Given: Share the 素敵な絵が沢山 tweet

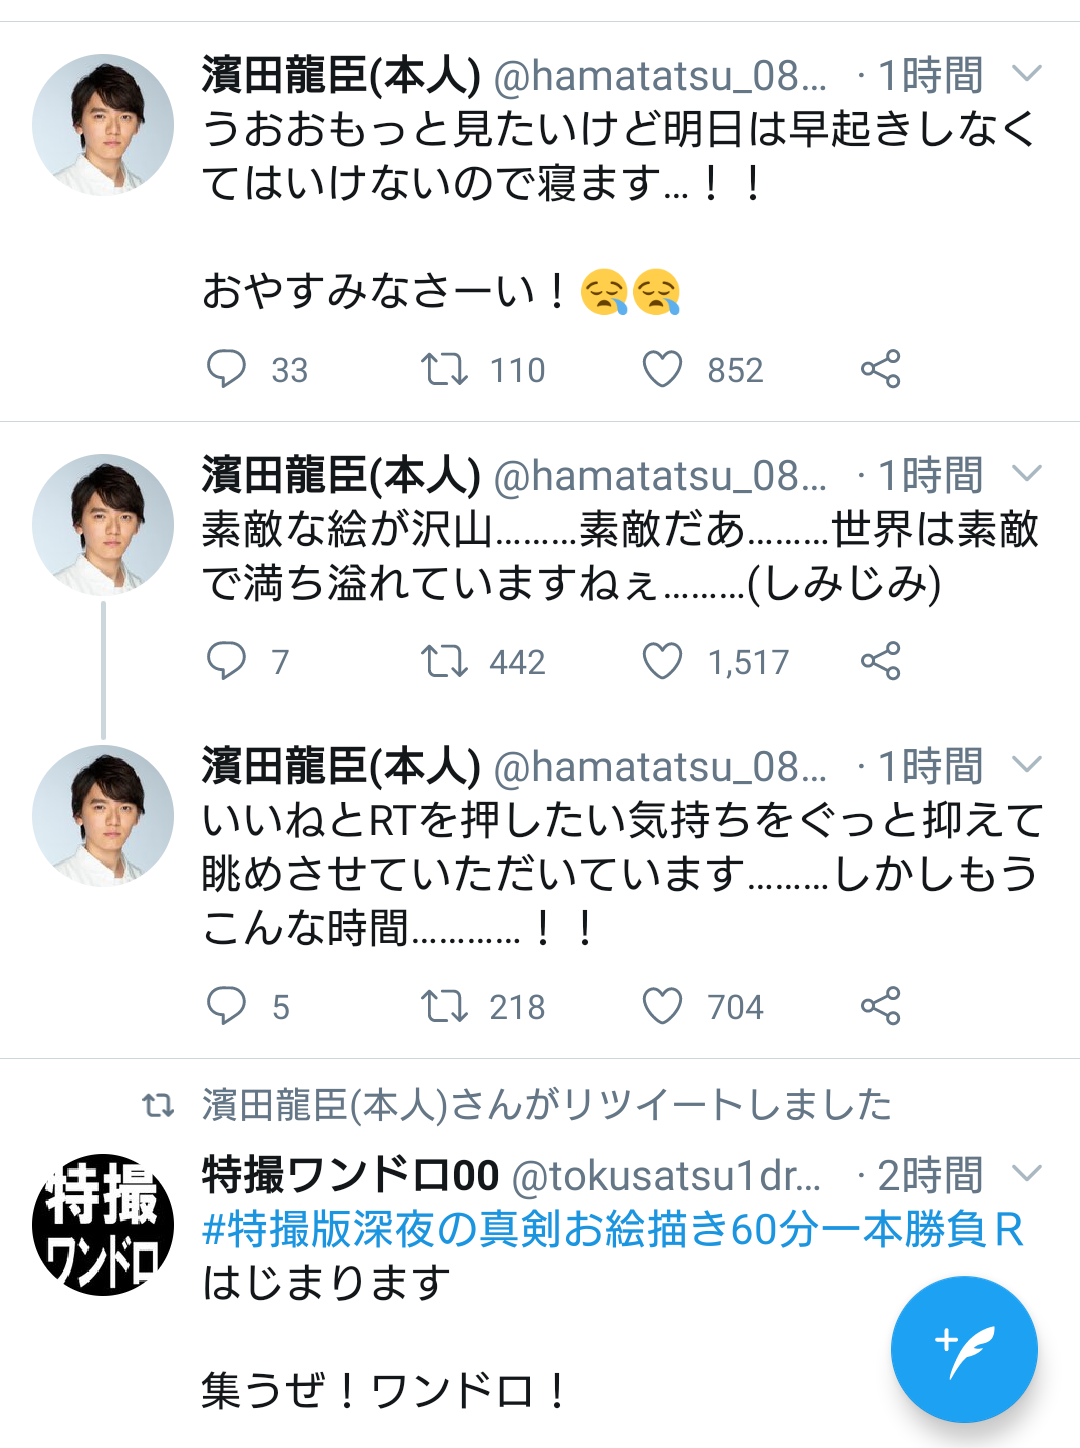Looking at the screenshot, I should coord(880,661).
